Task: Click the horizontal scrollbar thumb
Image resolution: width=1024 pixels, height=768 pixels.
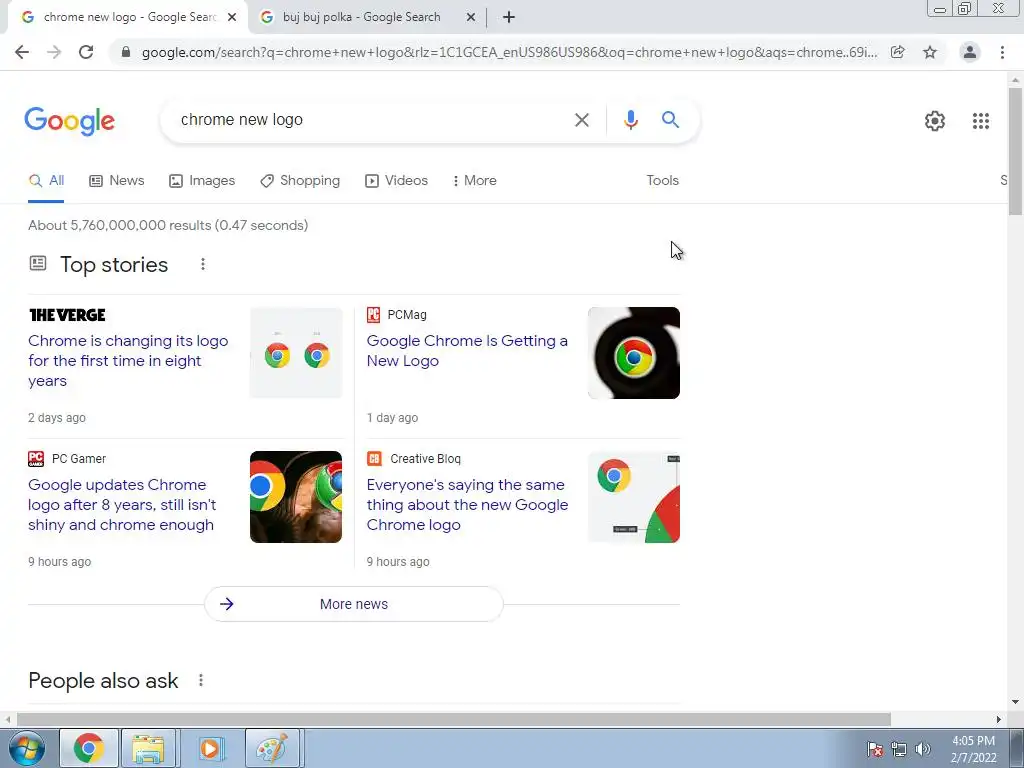Action: tap(454, 719)
